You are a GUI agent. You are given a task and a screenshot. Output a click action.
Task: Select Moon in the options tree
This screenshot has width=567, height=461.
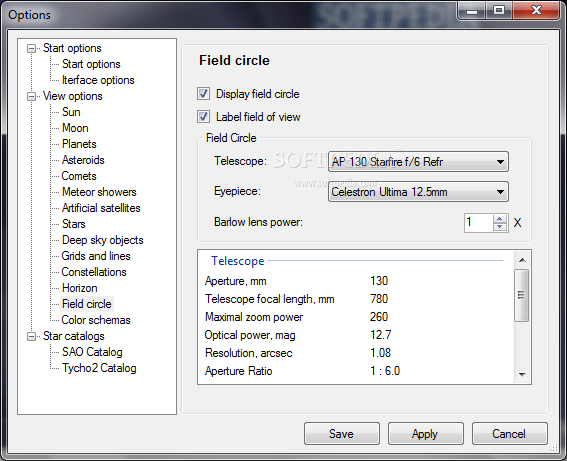pyautogui.click(x=75, y=128)
